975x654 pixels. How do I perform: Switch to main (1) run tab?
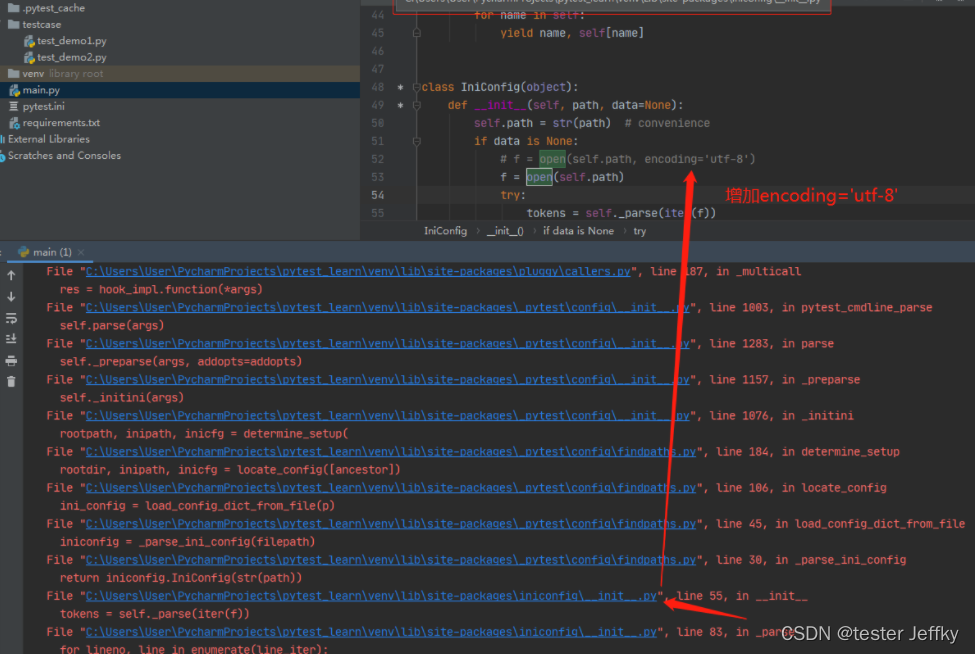coord(52,252)
